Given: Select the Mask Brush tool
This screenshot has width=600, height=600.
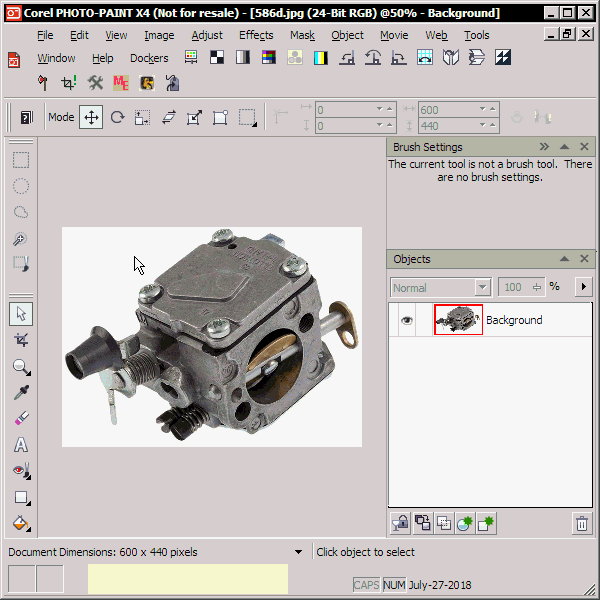Looking at the screenshot, I should (21, 264).
